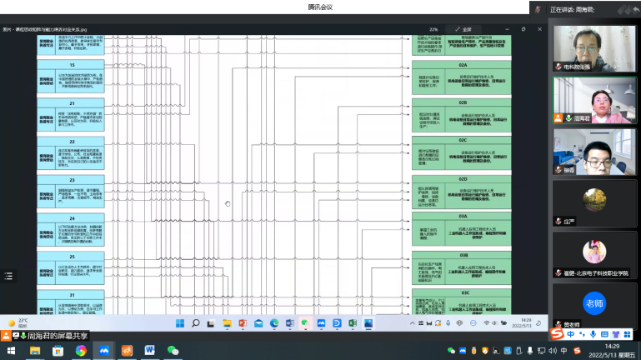Toggle system volume speaker icon in tray
This screenshot has height=360, width=641.
click(x=553, y=351)
